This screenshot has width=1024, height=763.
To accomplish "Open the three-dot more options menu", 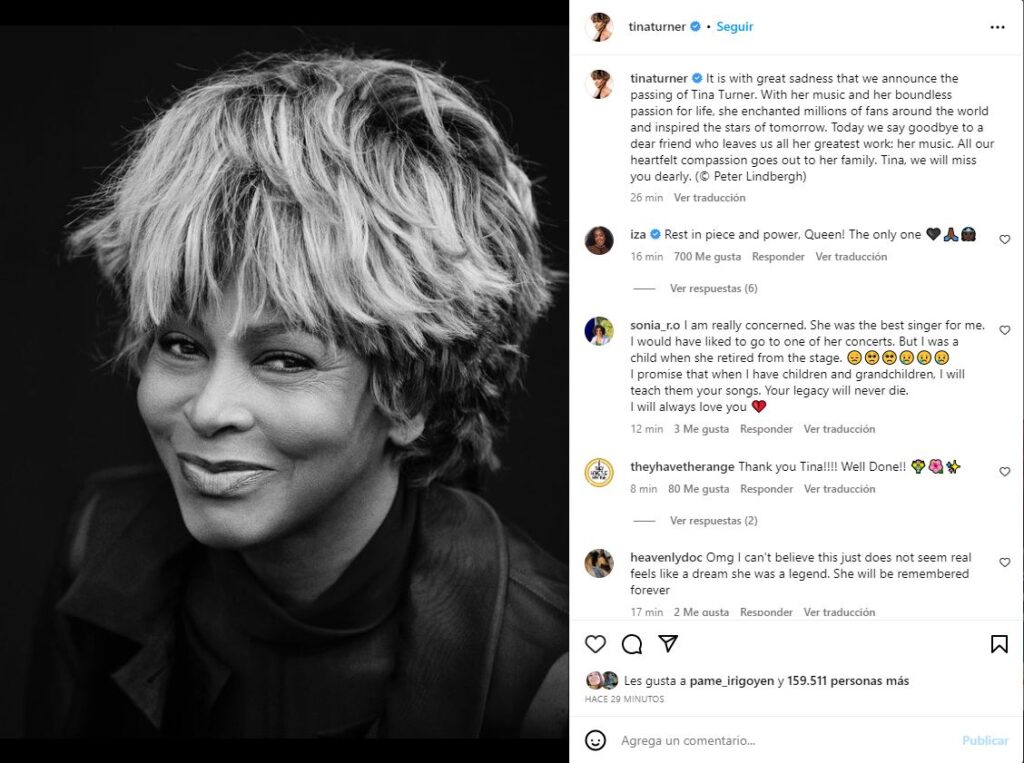I will coord(997,27).
